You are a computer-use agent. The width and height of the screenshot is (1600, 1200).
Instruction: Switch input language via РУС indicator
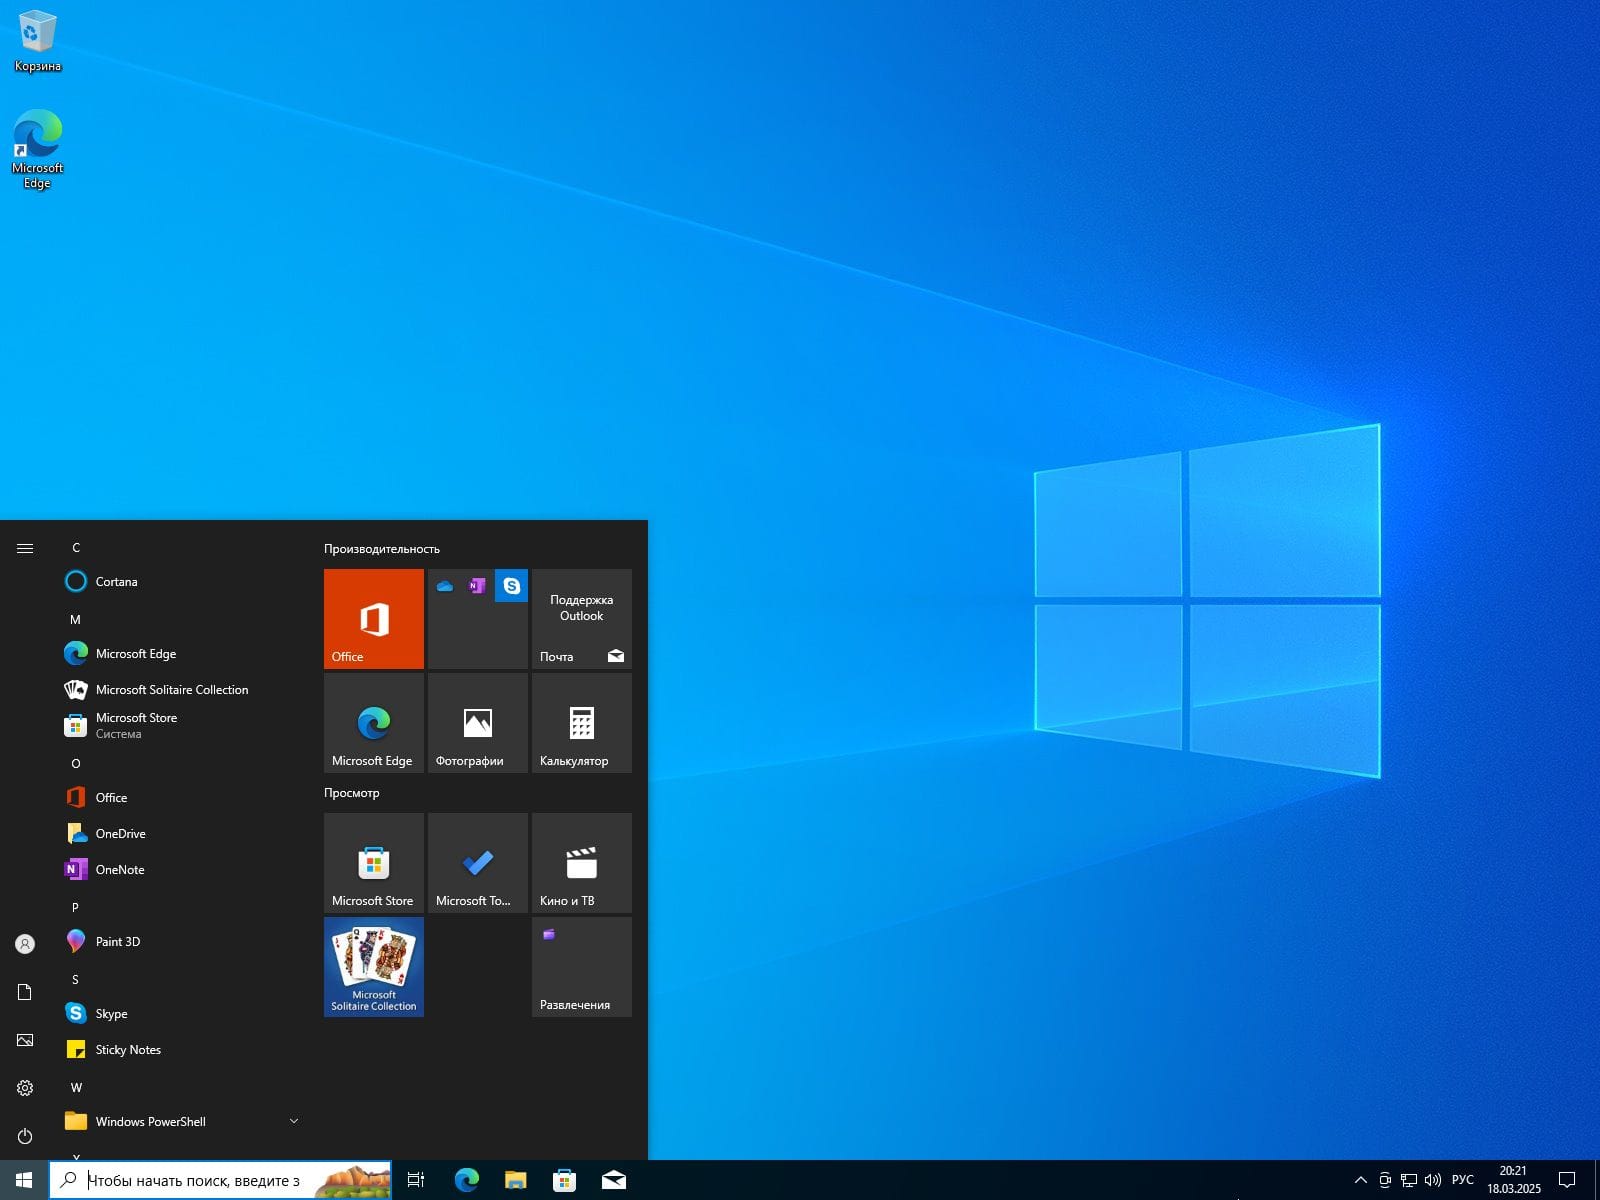pyautogui.click(x=1462, y=1180)
